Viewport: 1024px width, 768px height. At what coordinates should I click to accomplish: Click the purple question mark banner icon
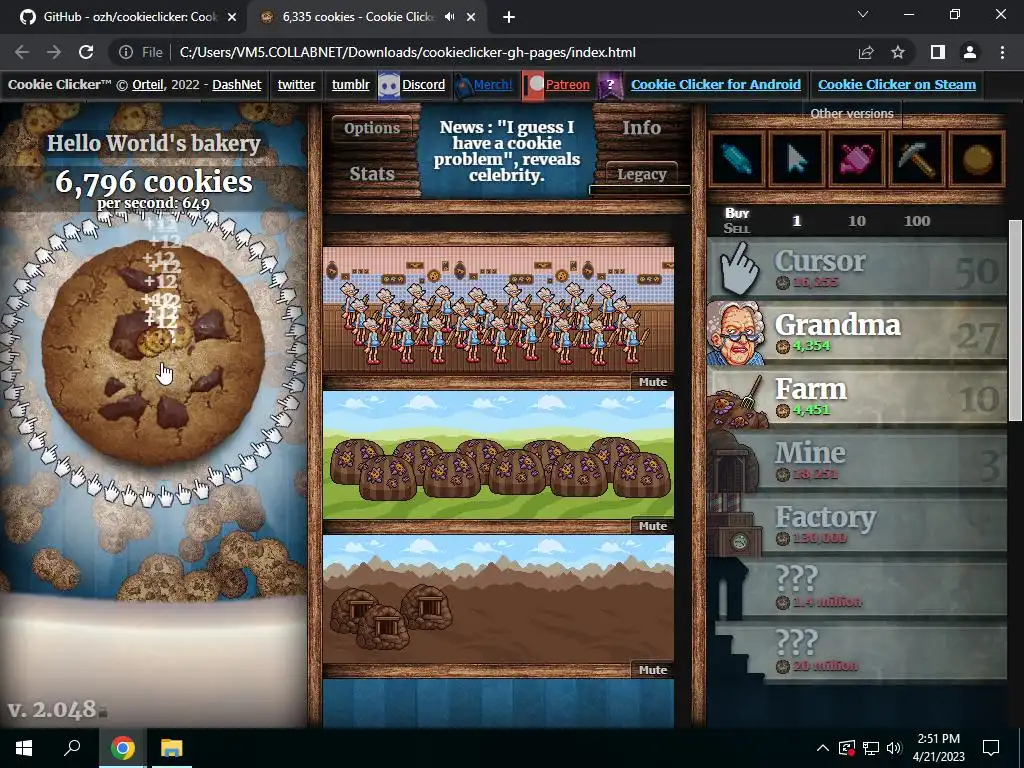tap(610, 86)
